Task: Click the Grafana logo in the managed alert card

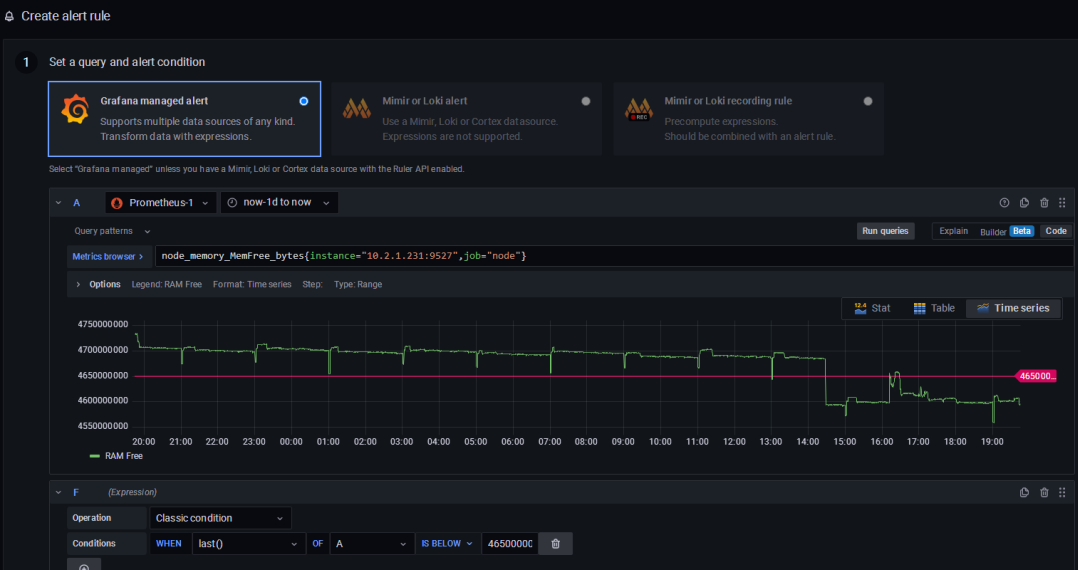Action: click(x=75, y=110)
